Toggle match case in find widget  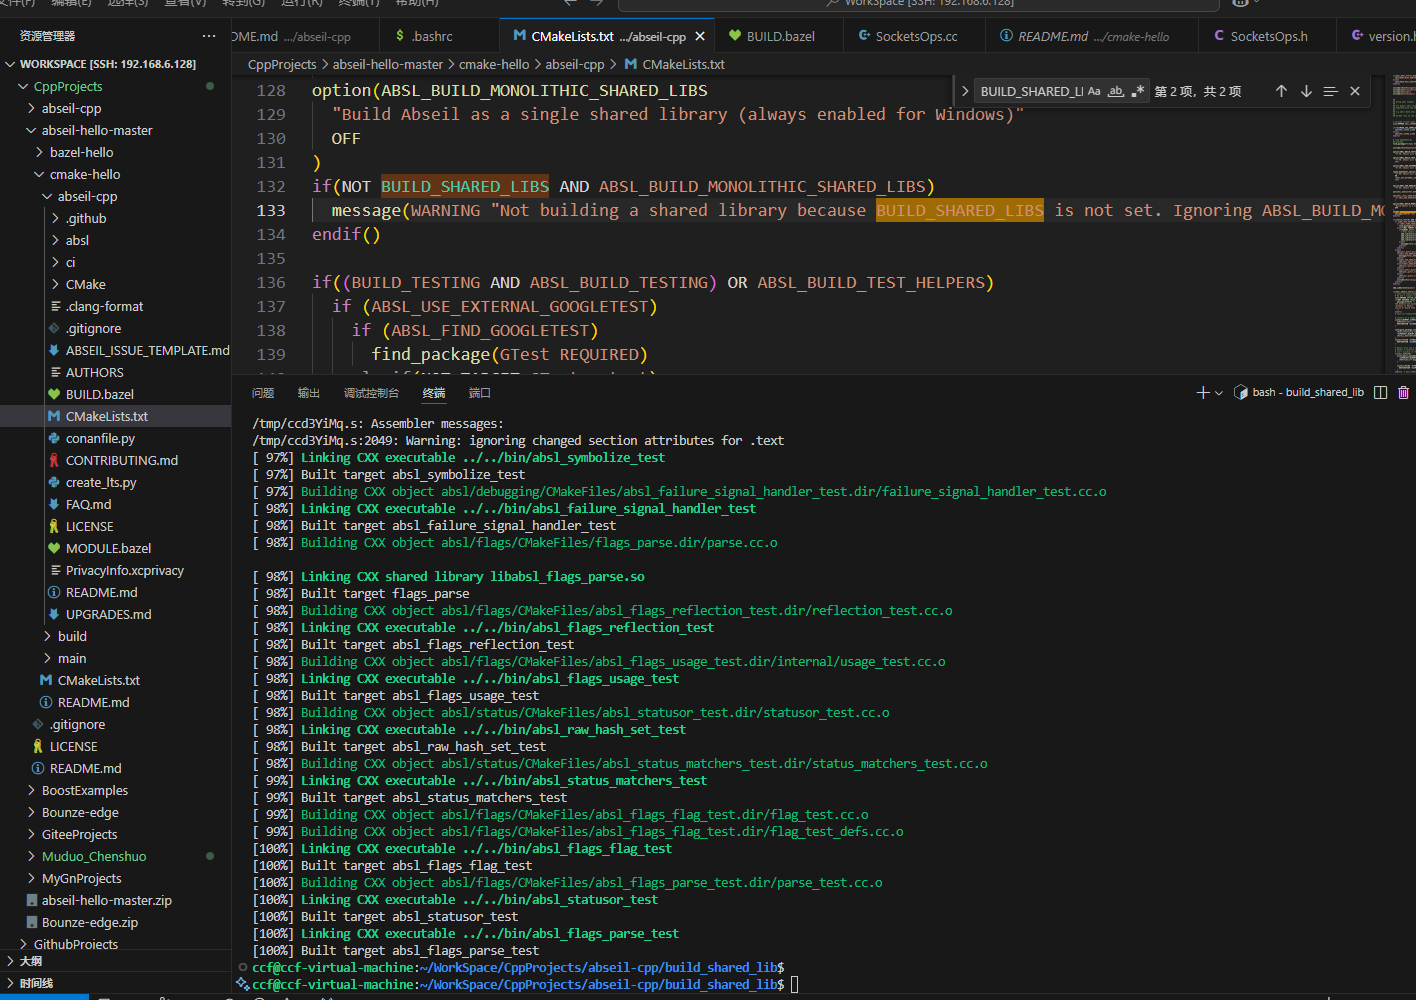(x=1094, y=91)
